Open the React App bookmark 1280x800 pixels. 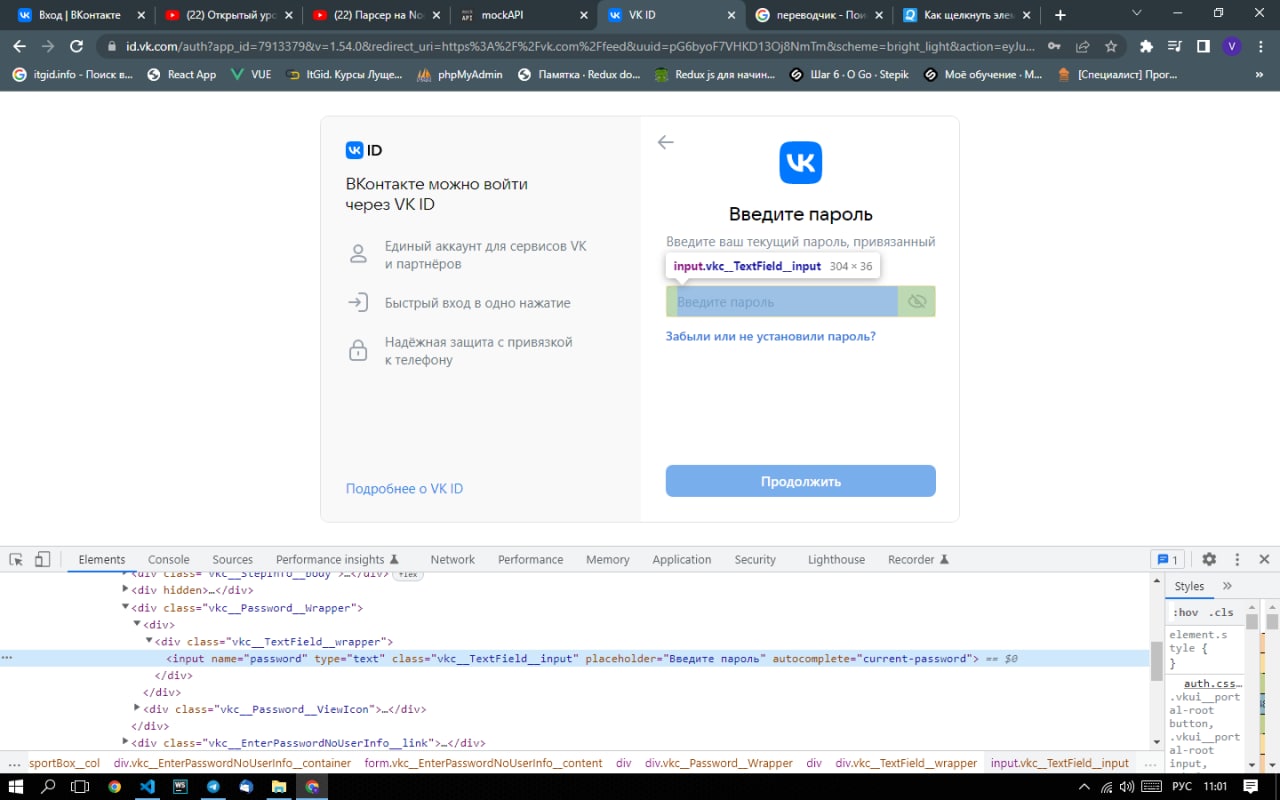pyautogui.click(x=181, y=74)
